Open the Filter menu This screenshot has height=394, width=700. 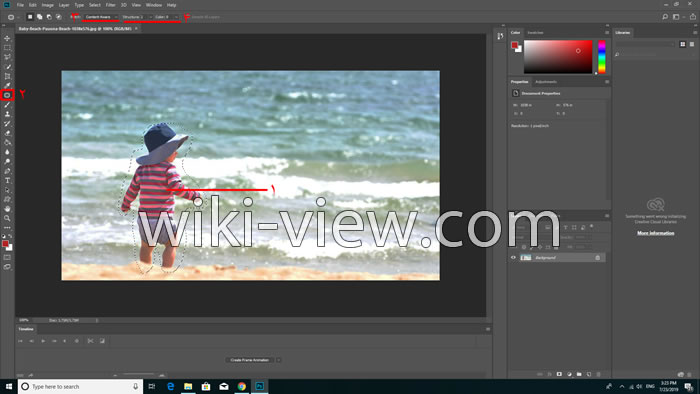(110, 5)
